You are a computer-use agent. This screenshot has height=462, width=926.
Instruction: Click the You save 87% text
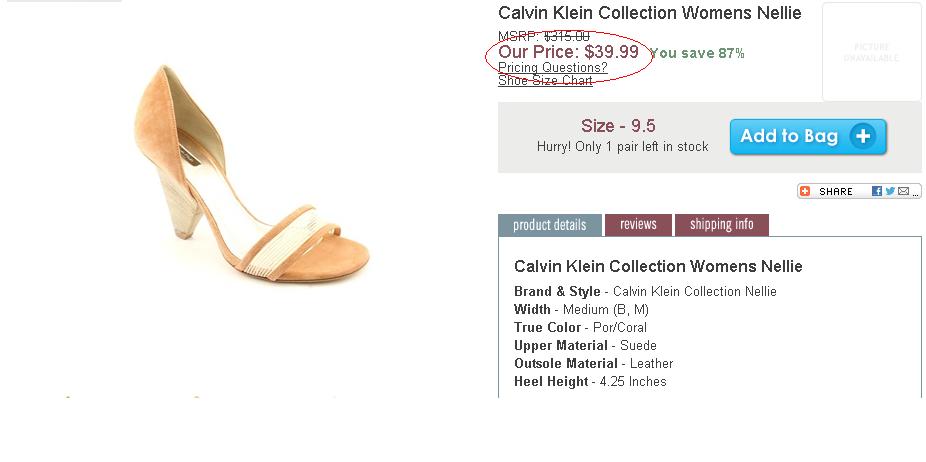697,53
